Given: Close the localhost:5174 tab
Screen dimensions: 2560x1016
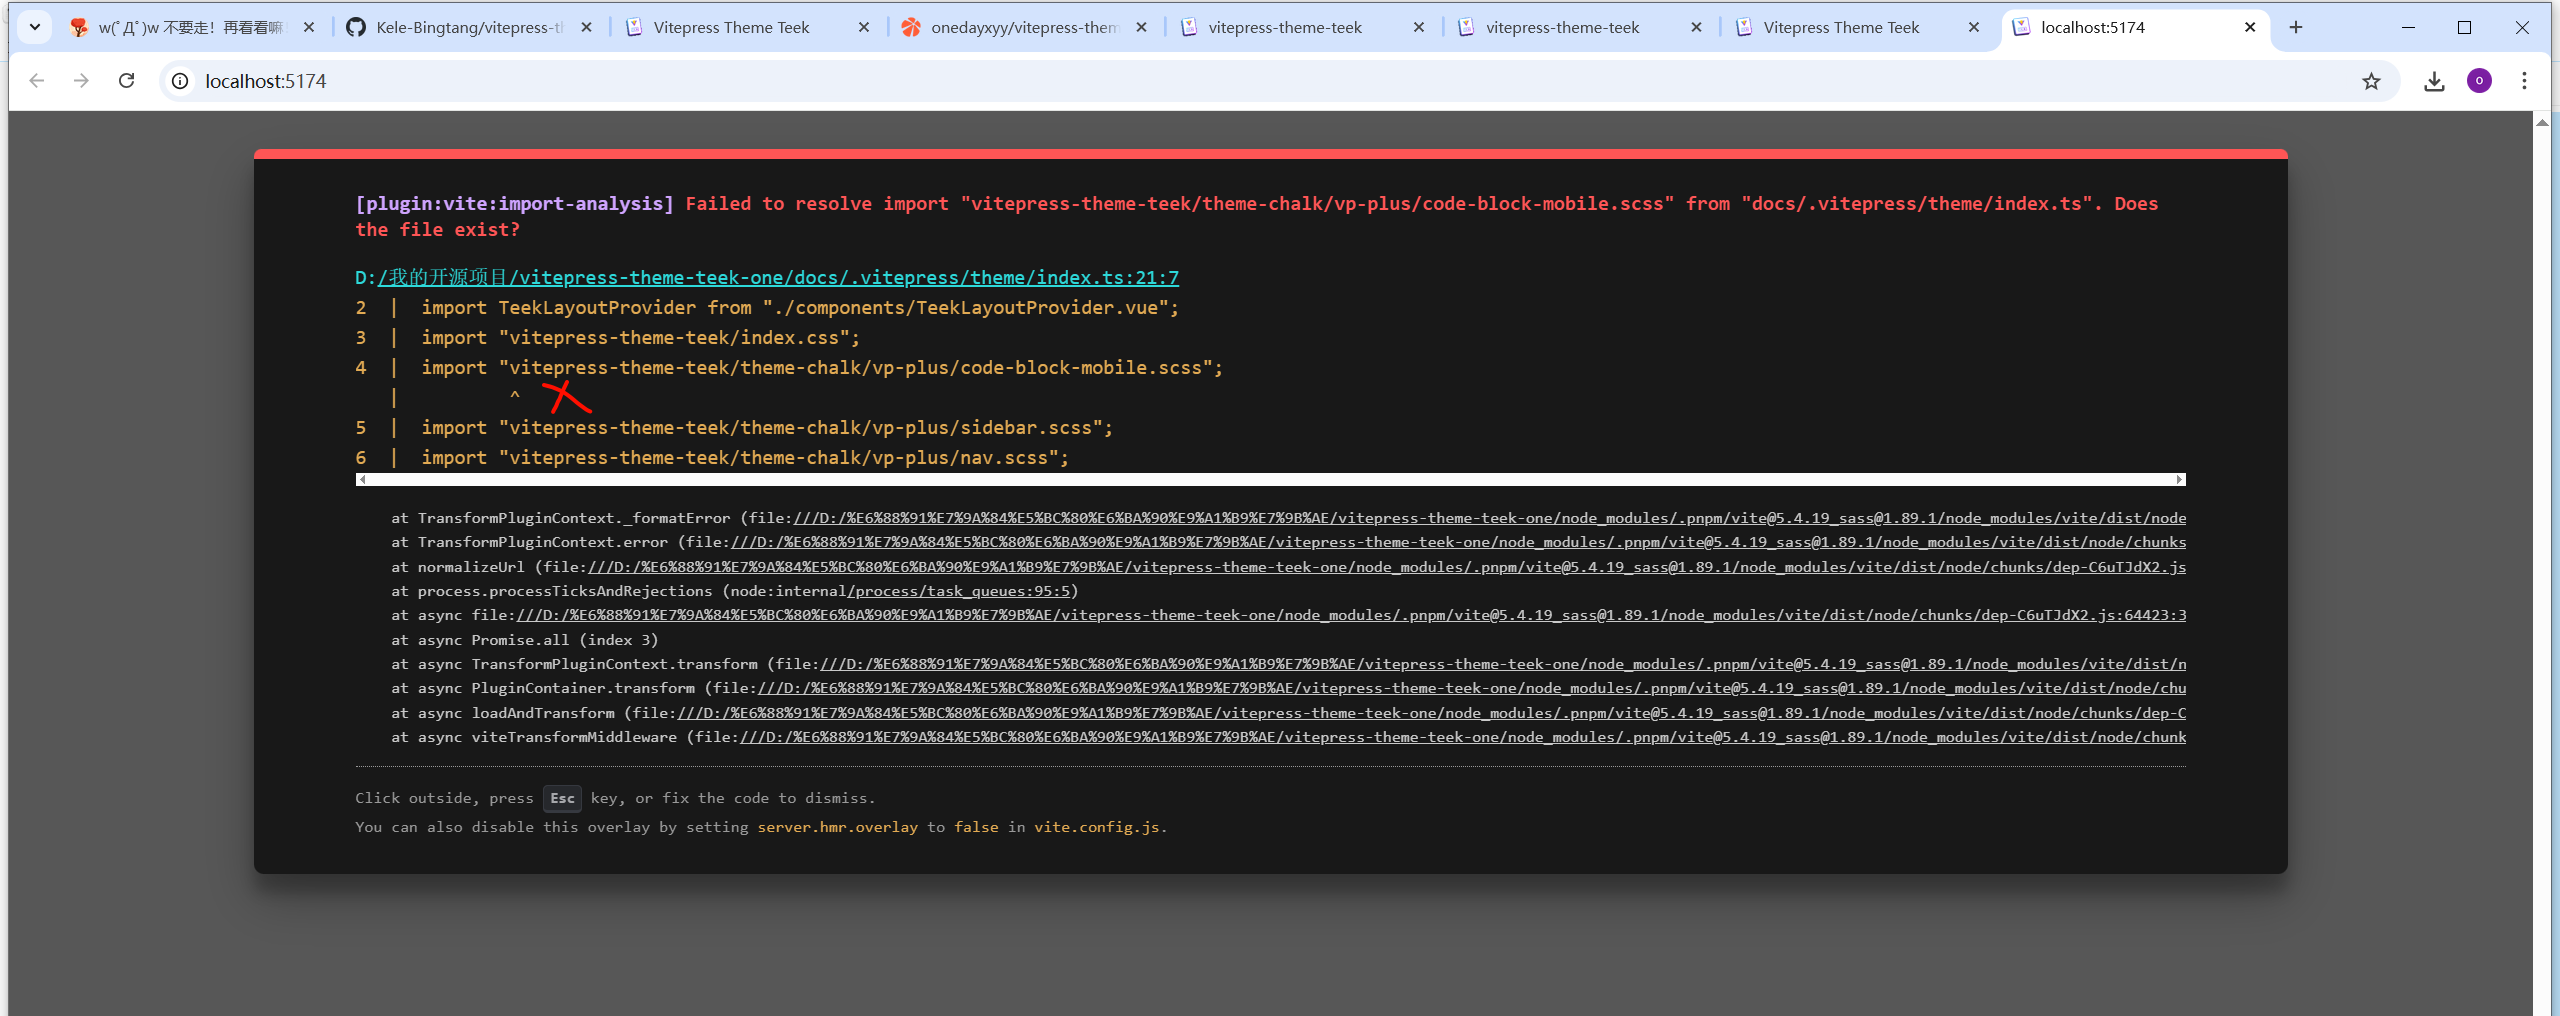Looking at the screenshot, I should (x=2250, y=27).
